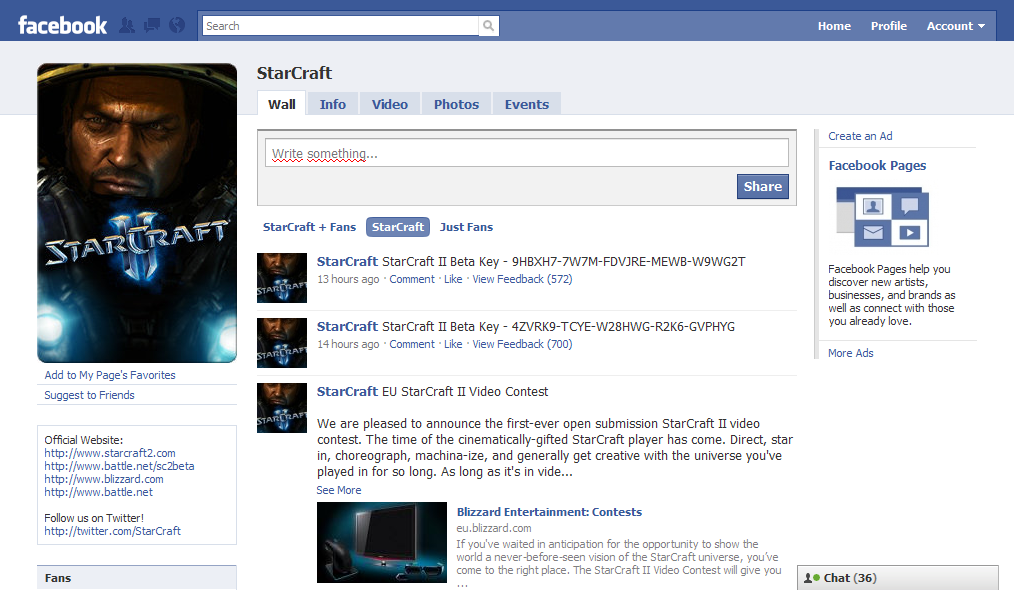Click the More Ads link

point(850,353)
